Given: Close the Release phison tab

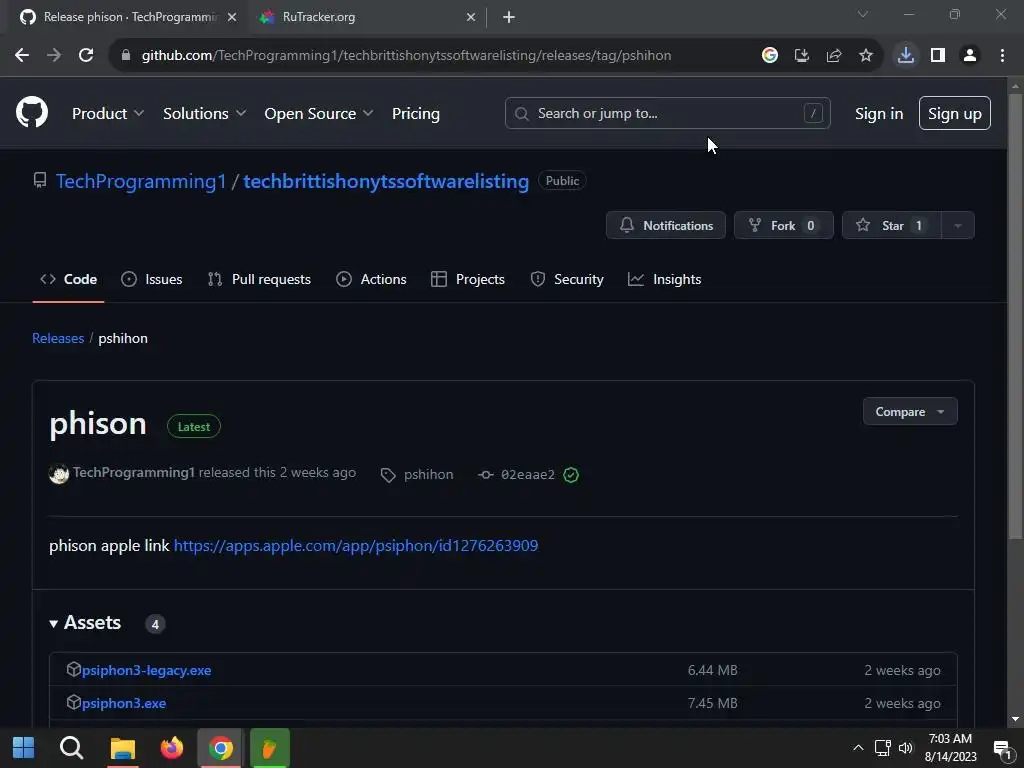Looking at the screenshot, I should (232, 17).
